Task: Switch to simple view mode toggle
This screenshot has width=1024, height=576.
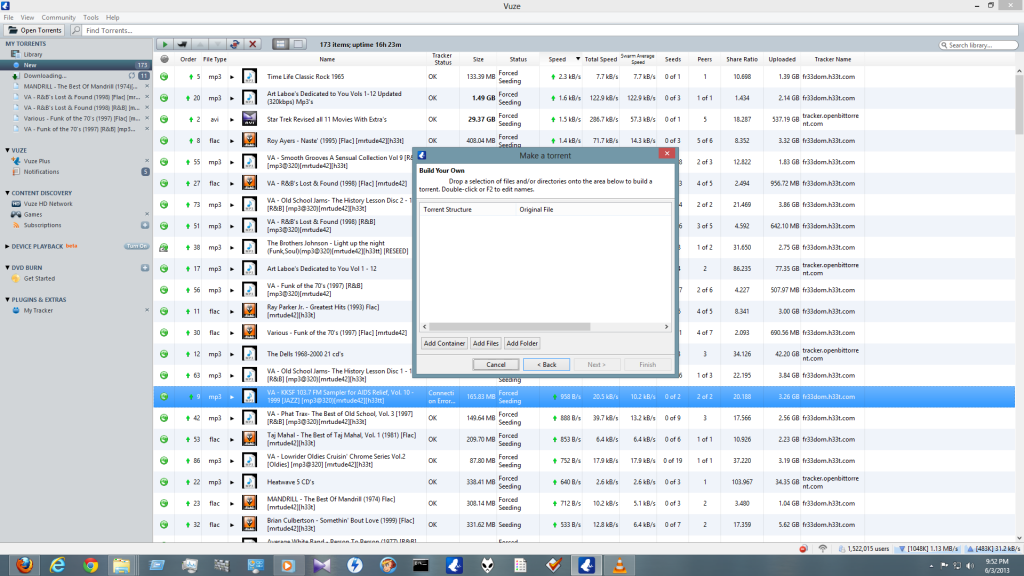Action: tap(298, 44)
